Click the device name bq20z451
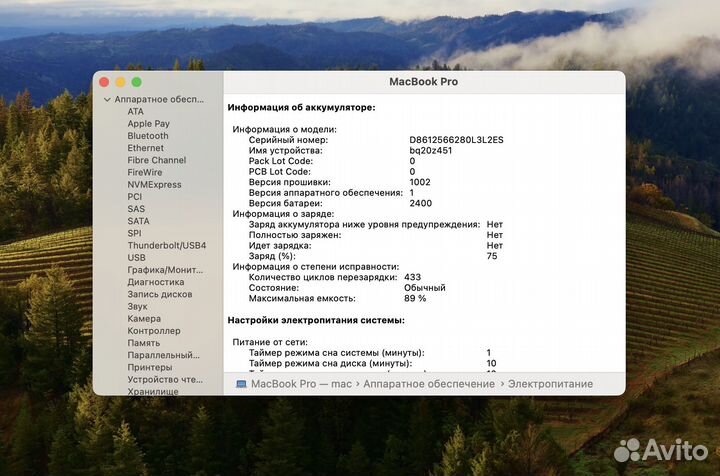 431,151
